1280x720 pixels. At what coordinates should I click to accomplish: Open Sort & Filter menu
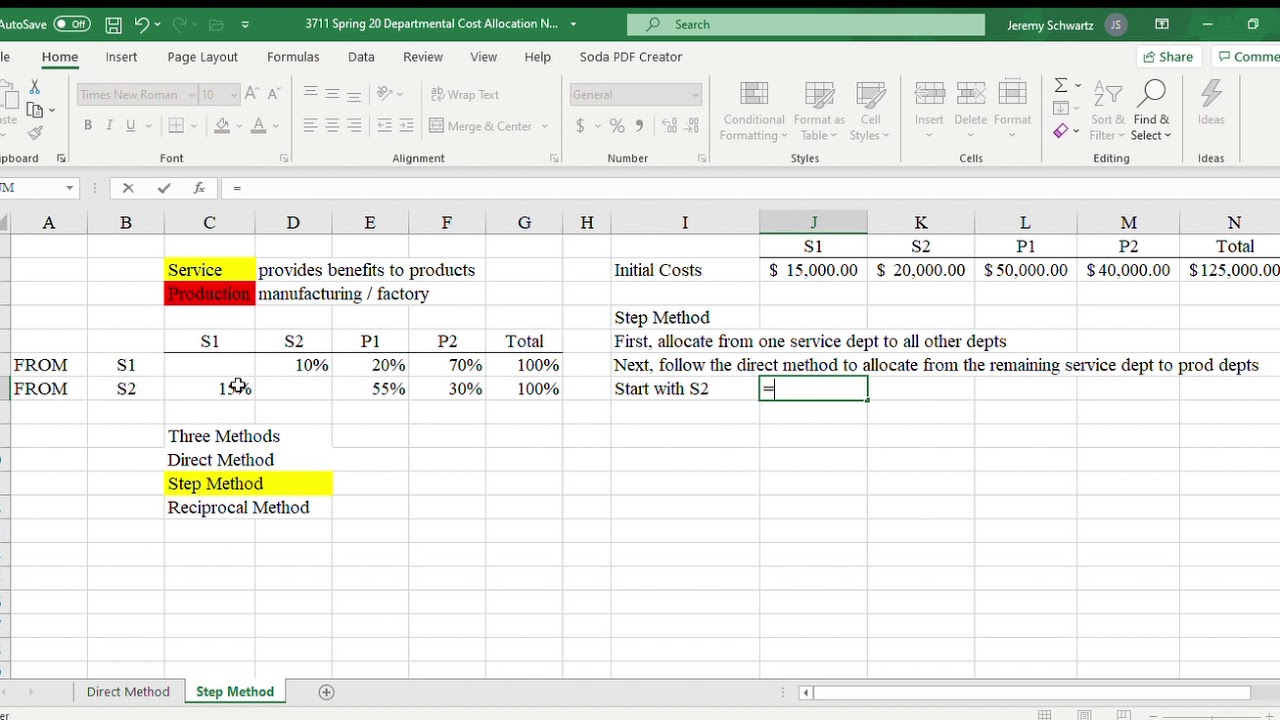1107,112
